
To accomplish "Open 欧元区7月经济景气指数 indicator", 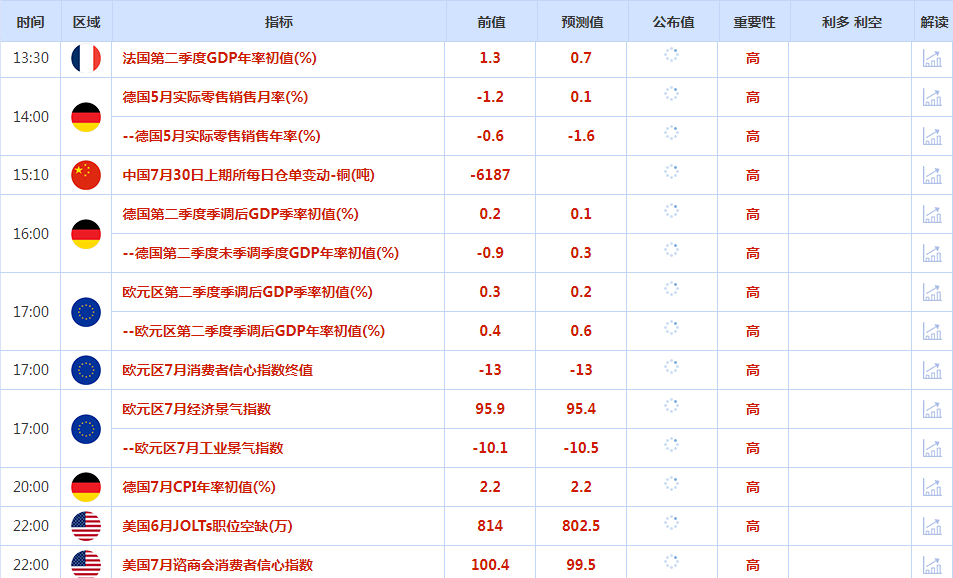I will [x=197, y=409].
